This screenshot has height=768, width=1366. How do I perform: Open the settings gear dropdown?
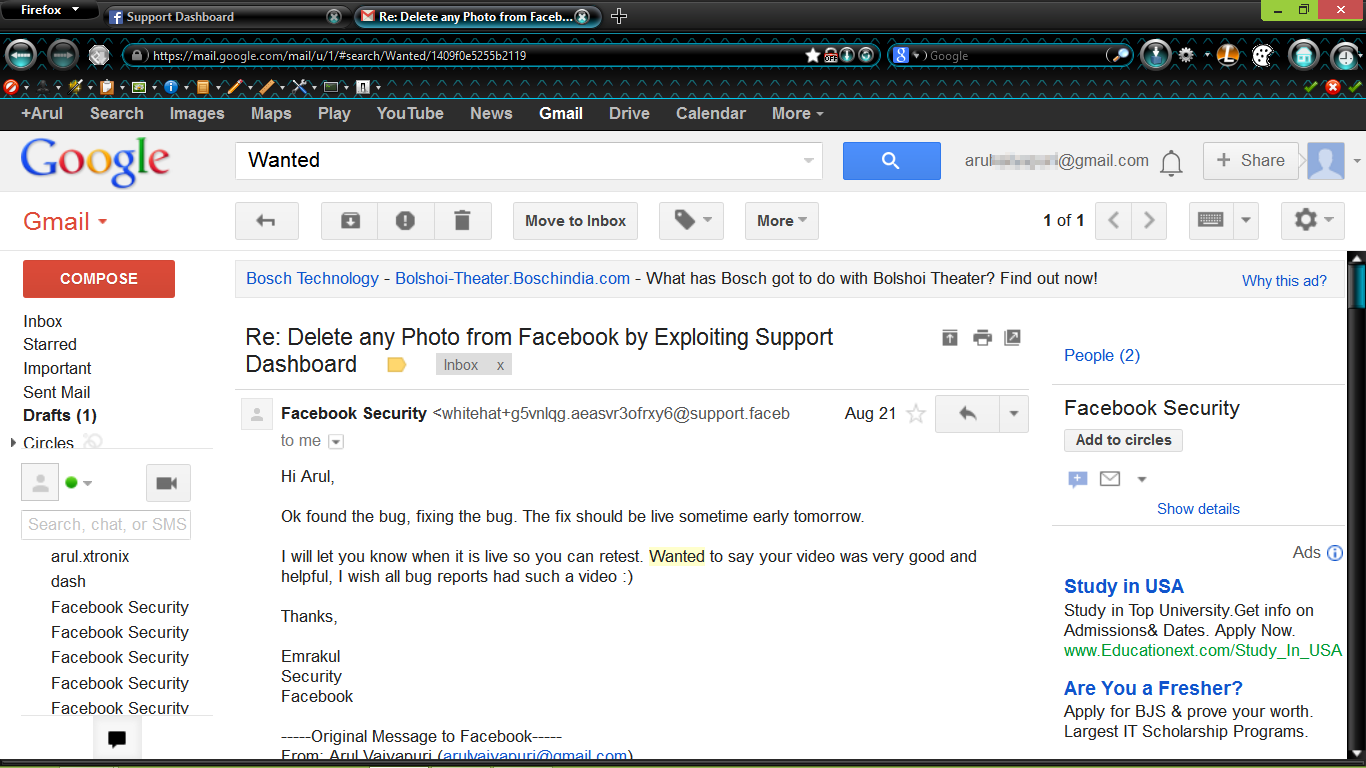1312,221
